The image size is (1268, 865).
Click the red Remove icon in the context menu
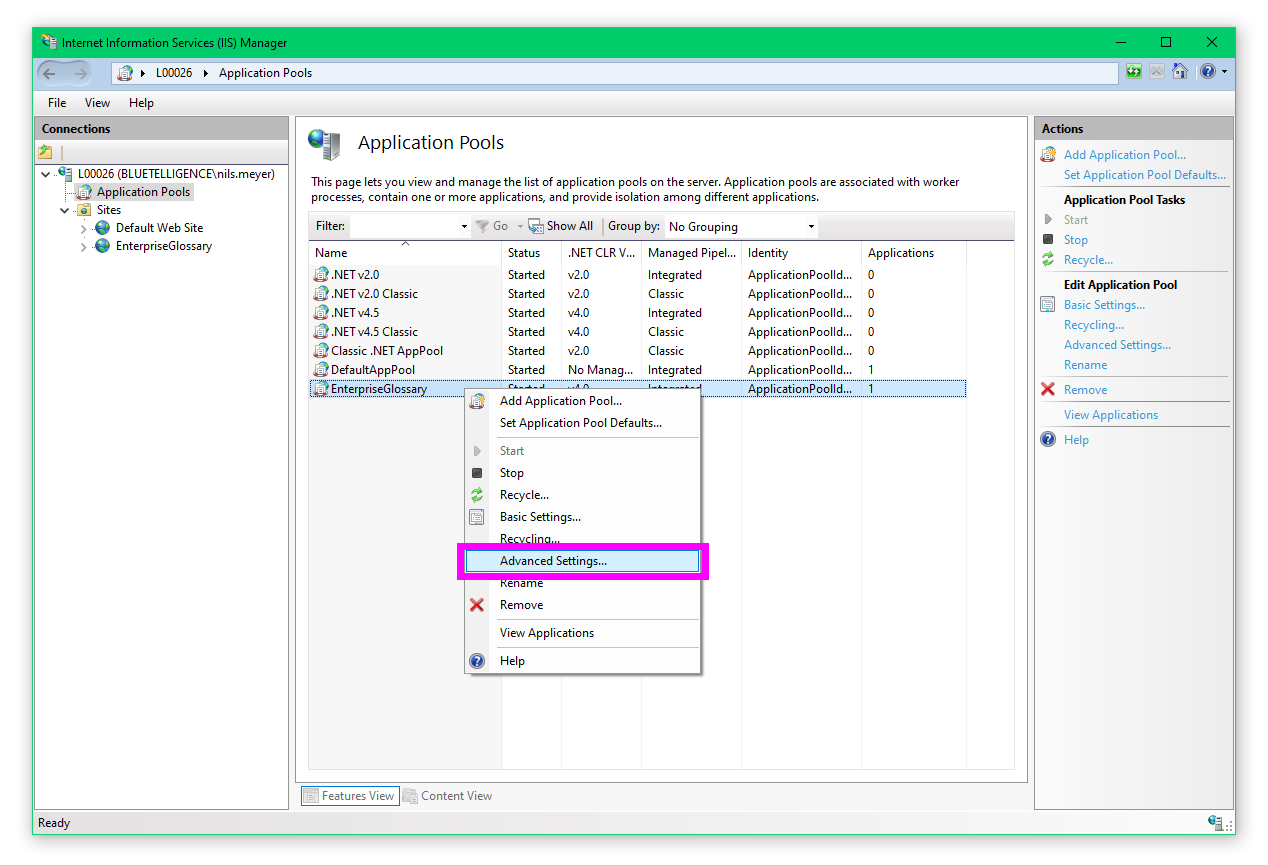click(477, 605)
